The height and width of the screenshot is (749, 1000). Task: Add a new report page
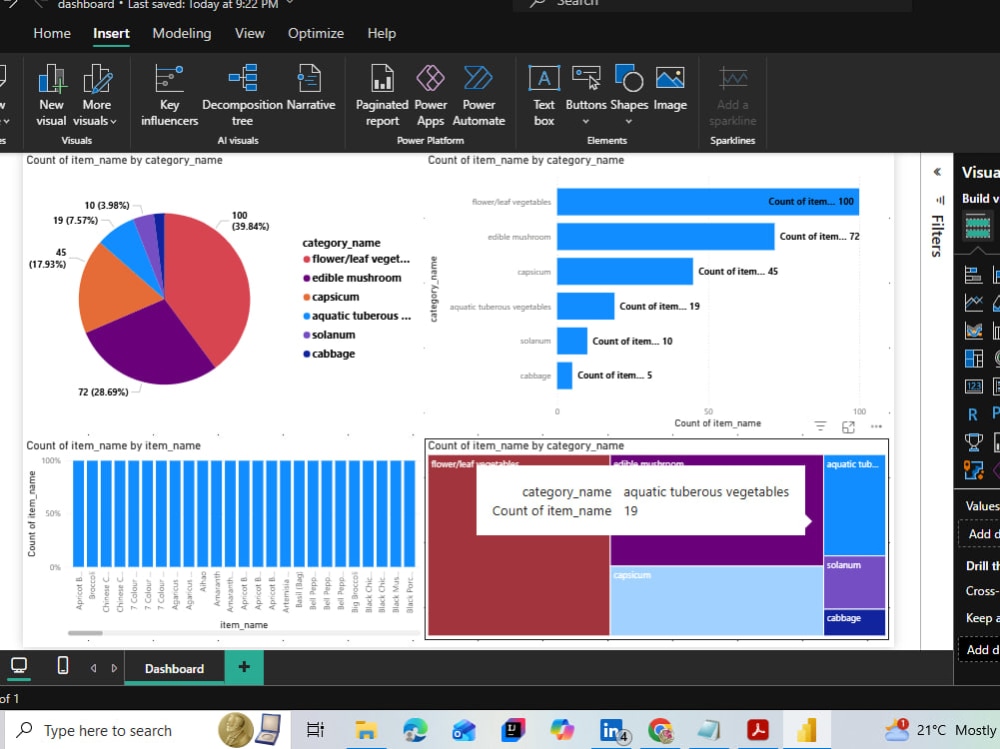coord(244,667)
